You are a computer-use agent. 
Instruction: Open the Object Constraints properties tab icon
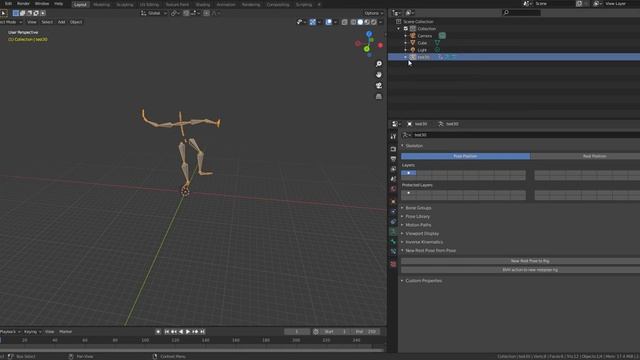[x=393, y=222]
